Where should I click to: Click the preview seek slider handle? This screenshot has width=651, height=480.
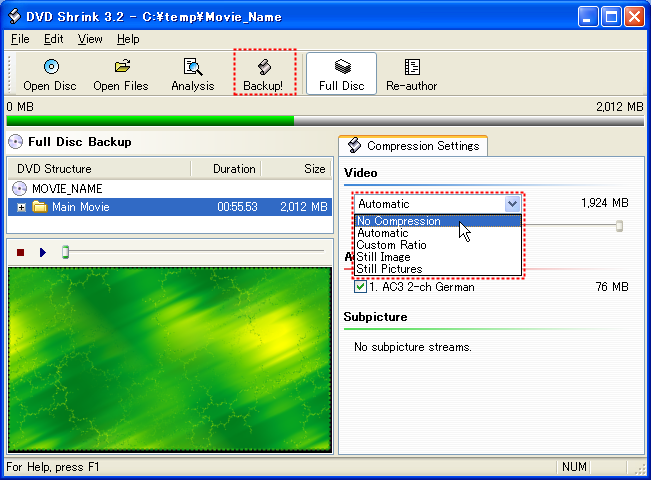pos(66,252)
